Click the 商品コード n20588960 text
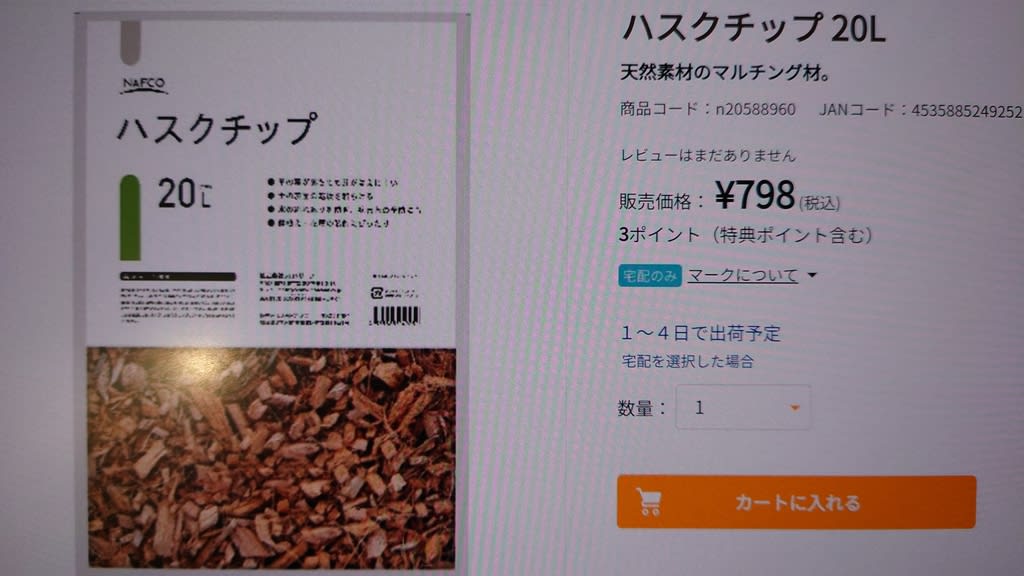 point(707,109)
